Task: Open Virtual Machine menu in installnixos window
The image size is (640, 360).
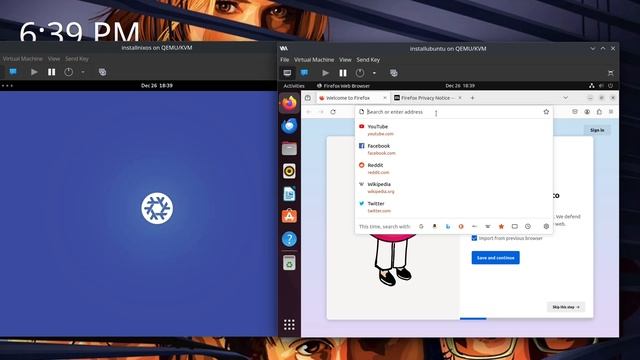Action: pyautogui.click(x=22, y=59)
